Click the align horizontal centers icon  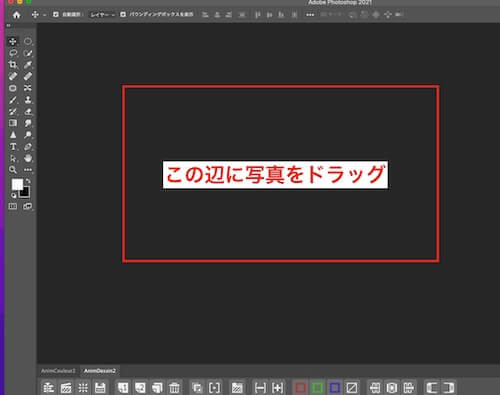pos(217,15)
